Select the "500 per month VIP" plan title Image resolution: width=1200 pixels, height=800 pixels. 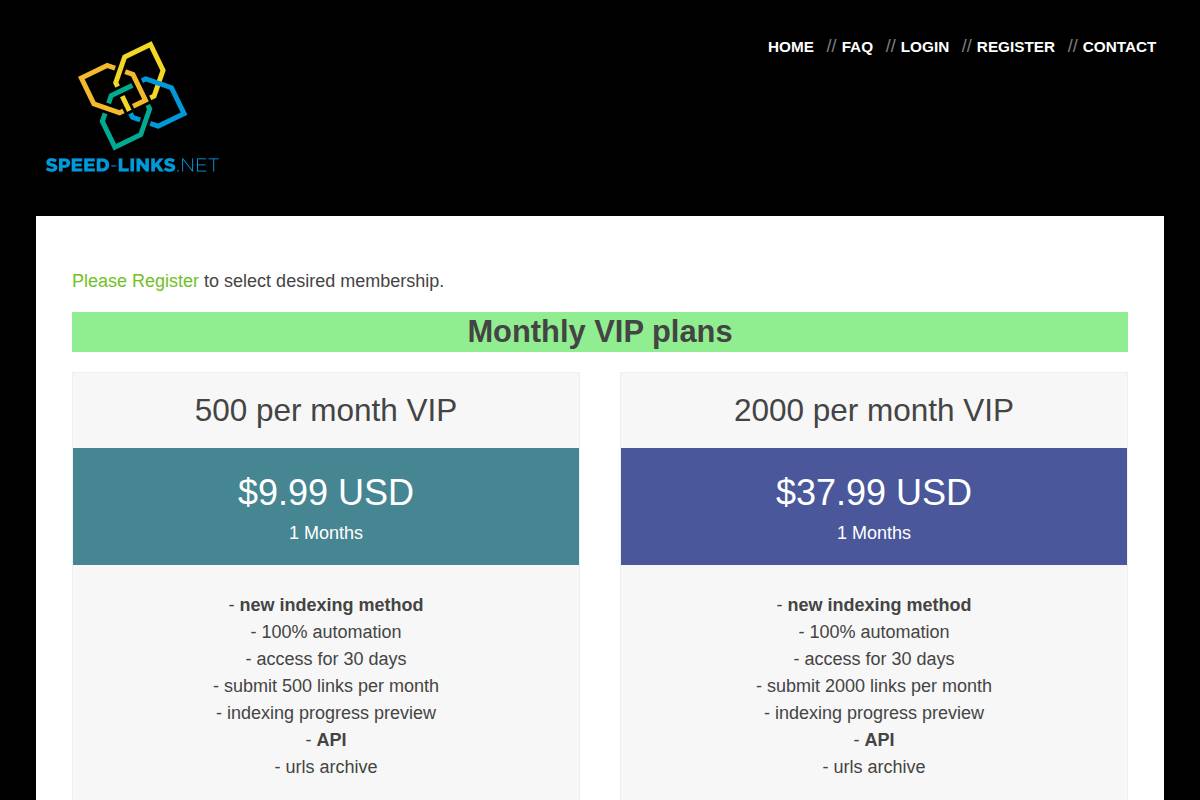[x=326, y=410]
